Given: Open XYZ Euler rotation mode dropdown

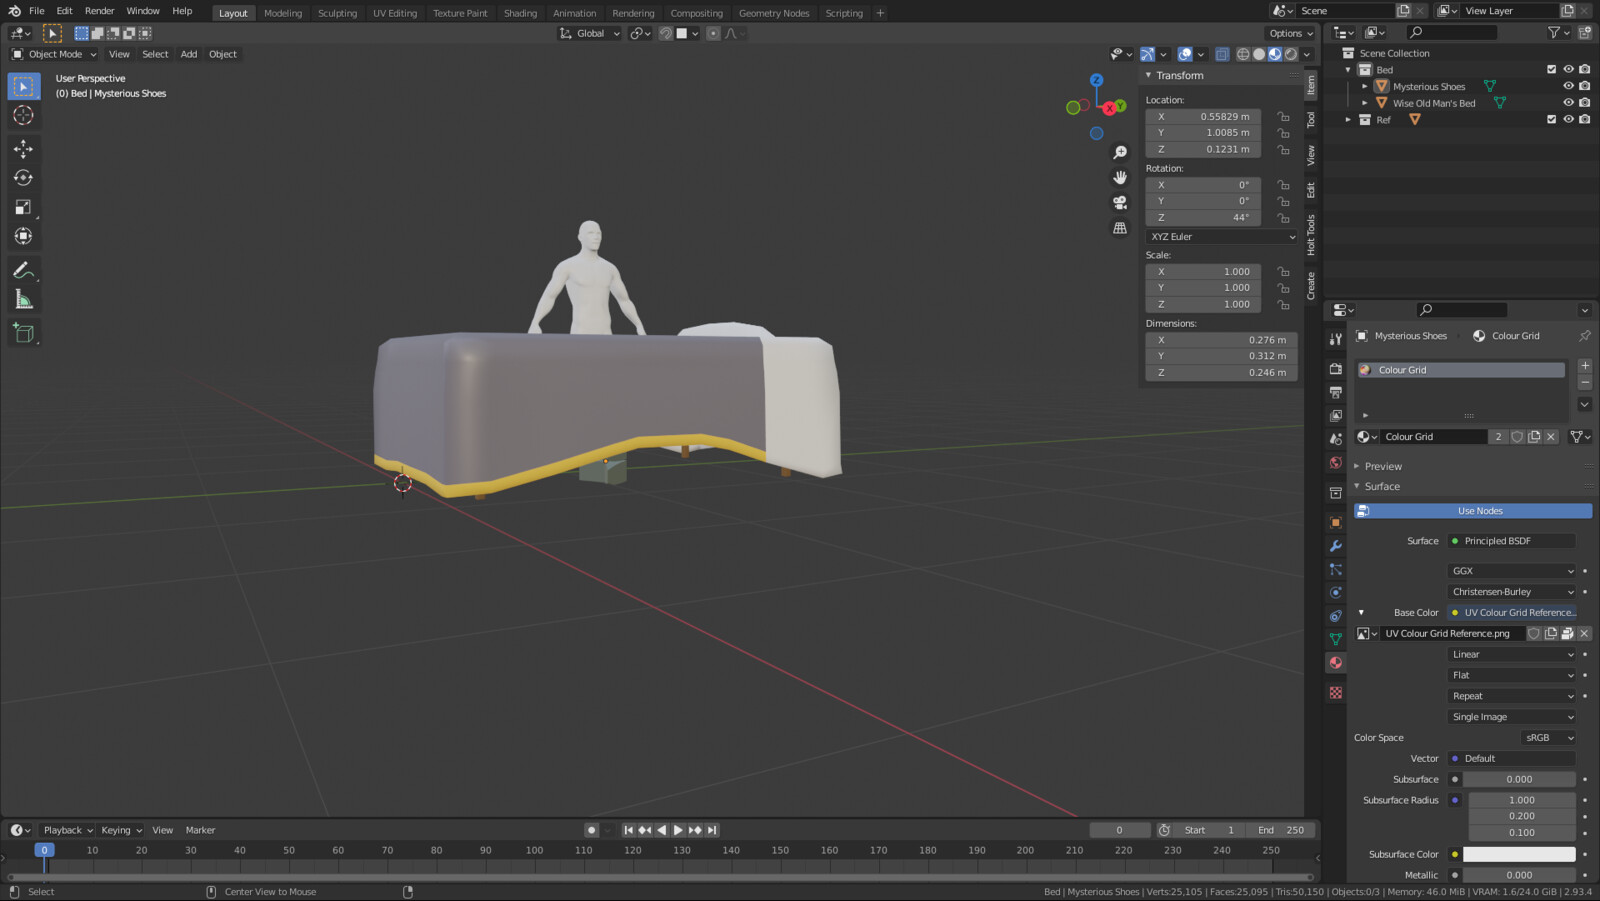Looking at the screenshot, I should pyautogui.click(x=1222, y=237).
